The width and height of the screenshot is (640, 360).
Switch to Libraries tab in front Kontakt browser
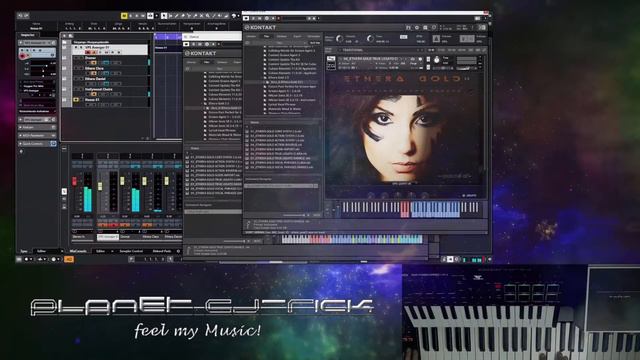[x=251, y=36]
